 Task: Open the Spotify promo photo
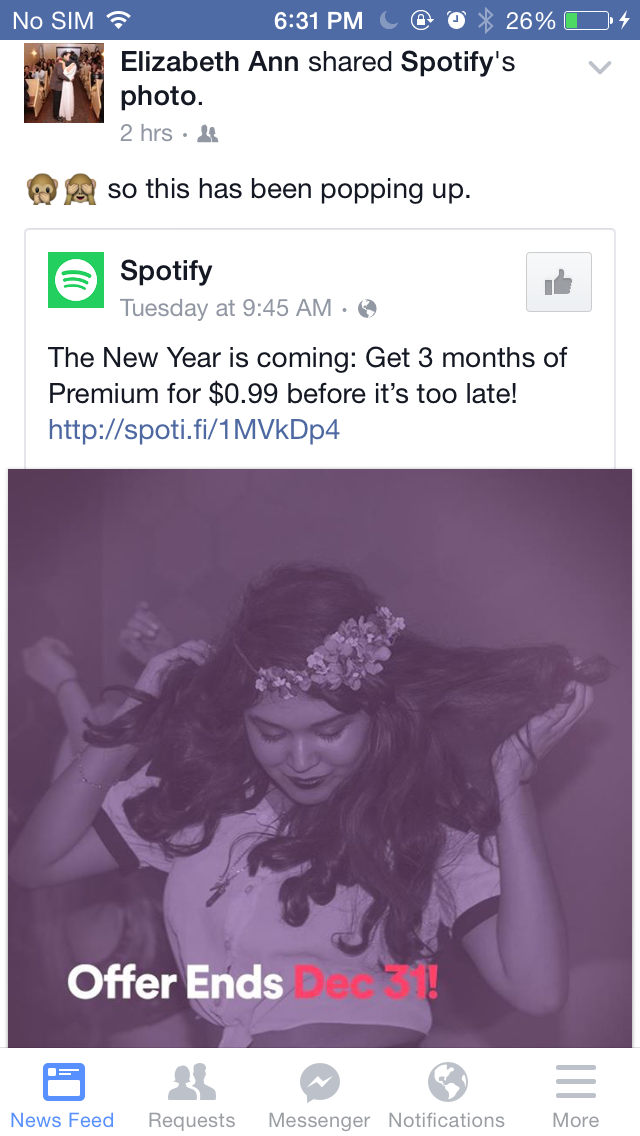tap(320, 757)
